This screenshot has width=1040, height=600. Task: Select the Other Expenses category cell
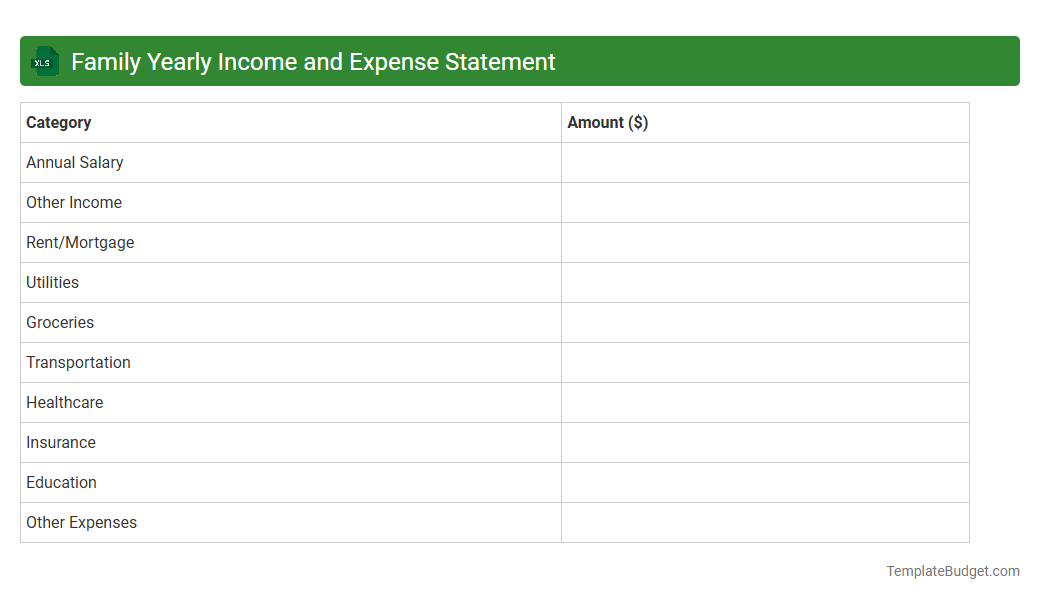tap(81, 522)
